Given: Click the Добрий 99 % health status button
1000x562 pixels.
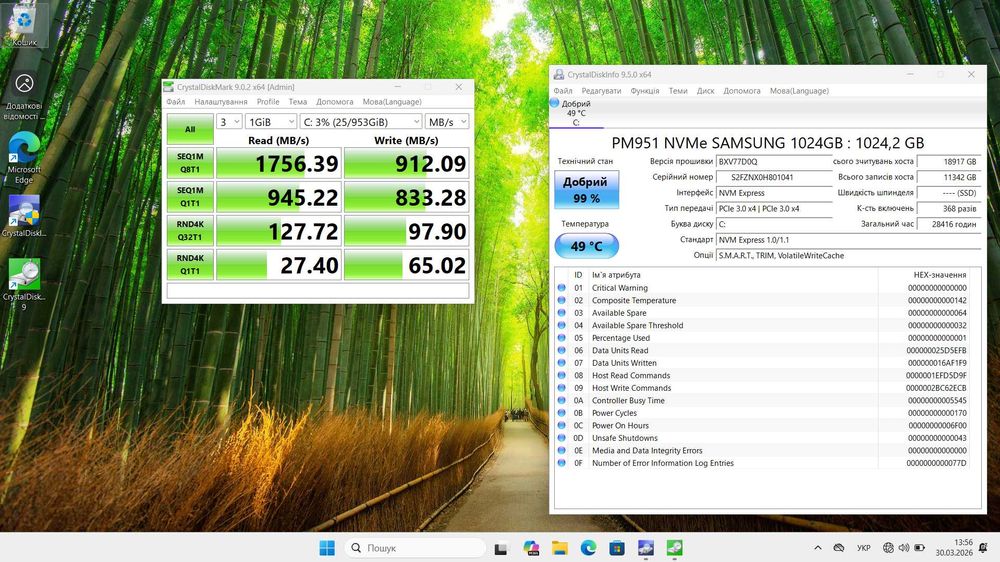Looking at the screenshot, I should point(586,189).
